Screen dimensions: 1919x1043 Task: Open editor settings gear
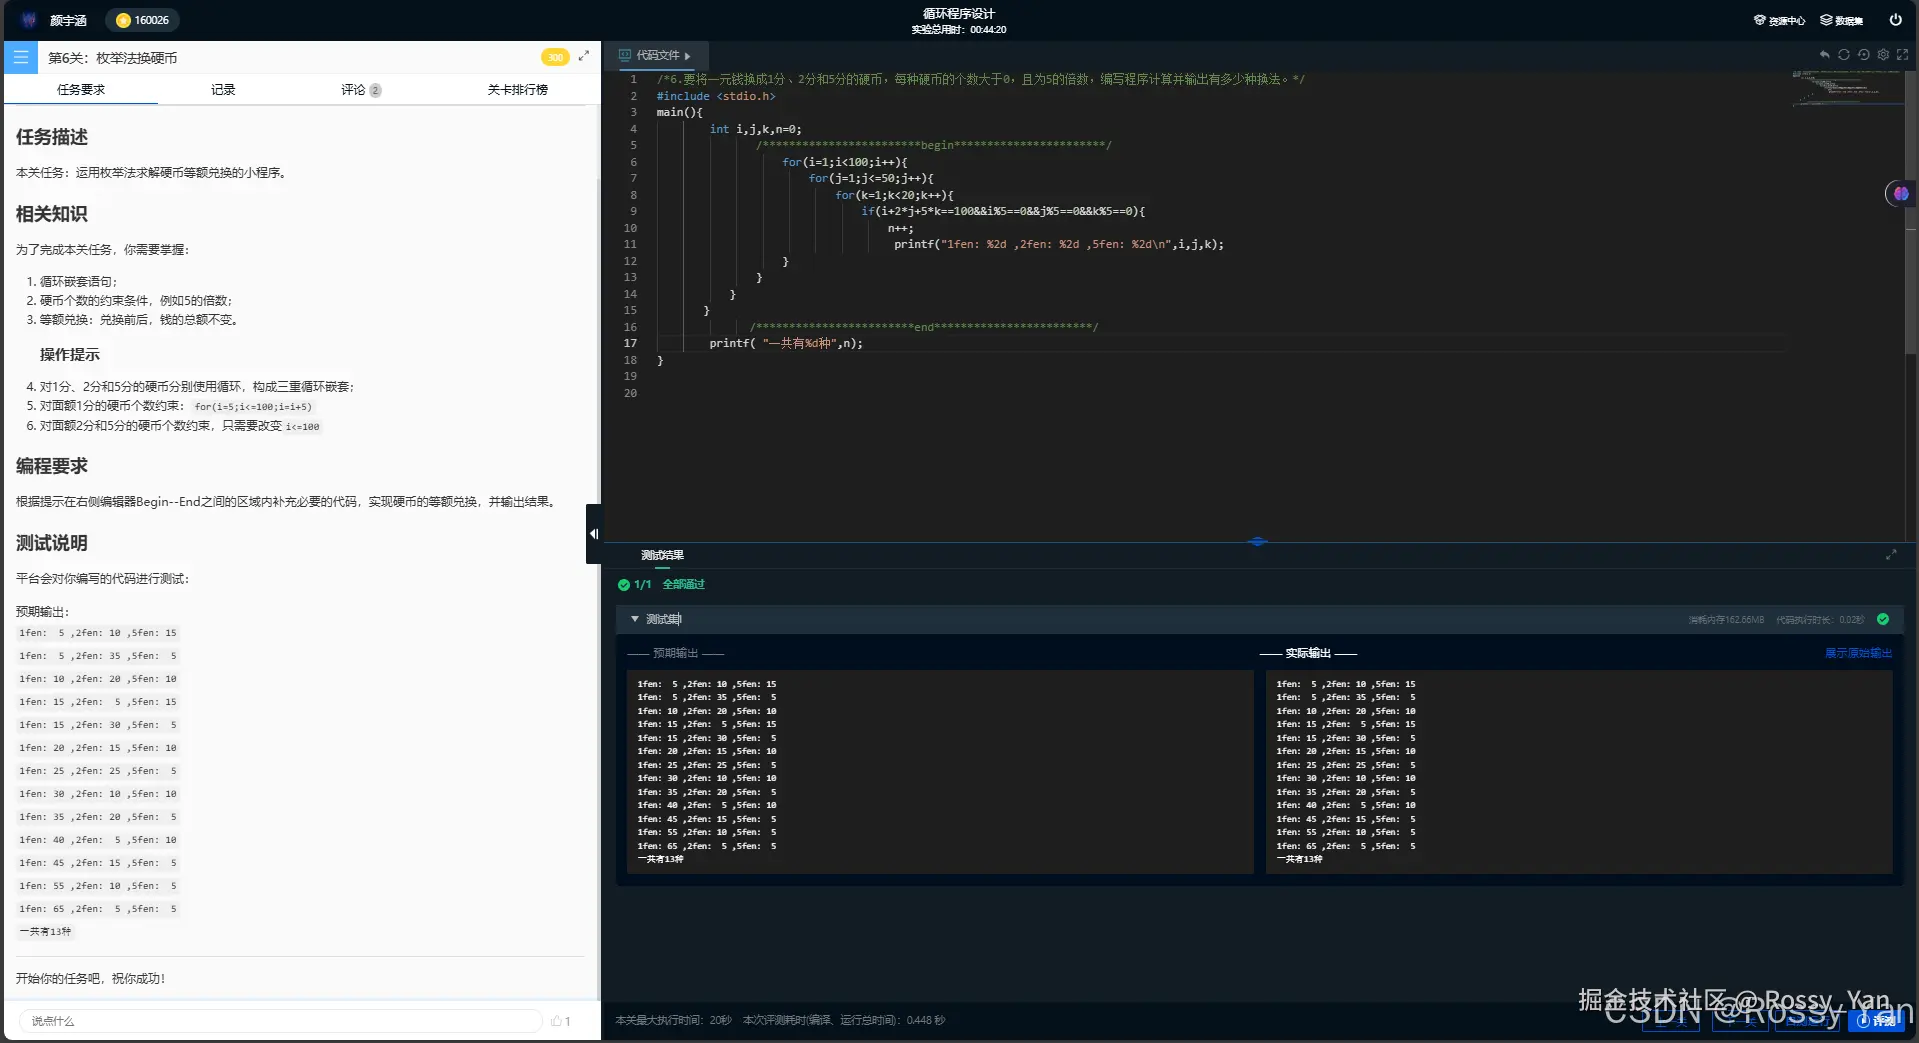pyautogui.click(x=1883, y=55)
